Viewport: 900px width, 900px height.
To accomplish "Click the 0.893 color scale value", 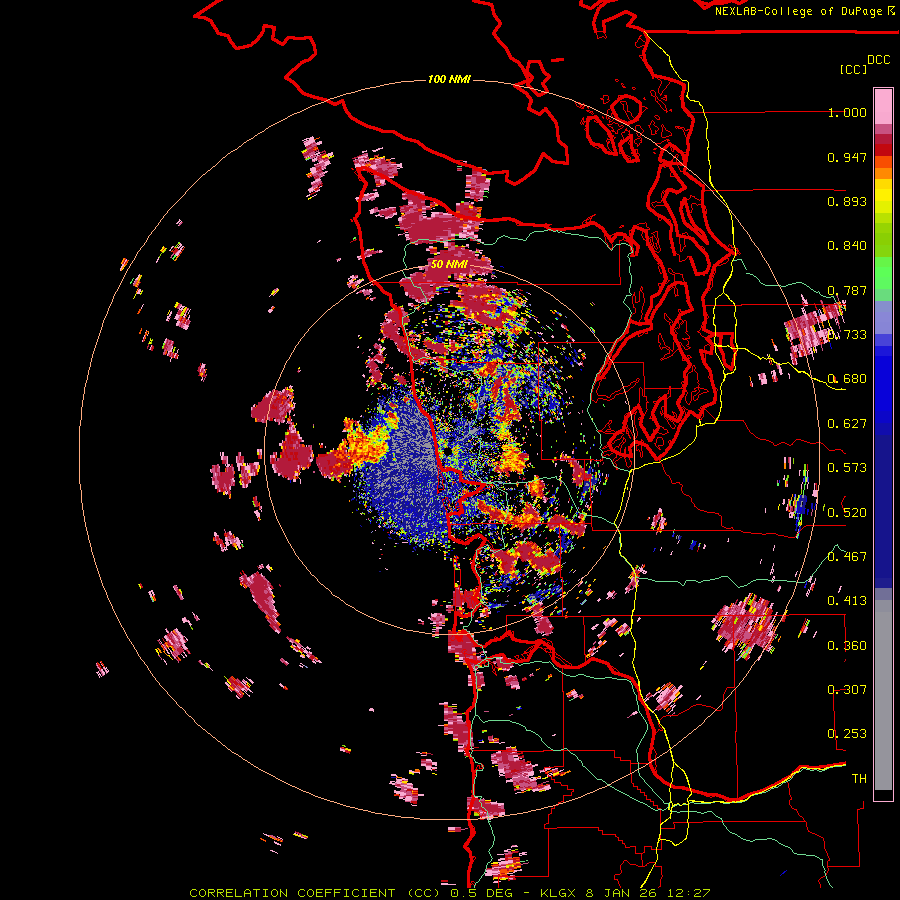I will pos(847,201).
